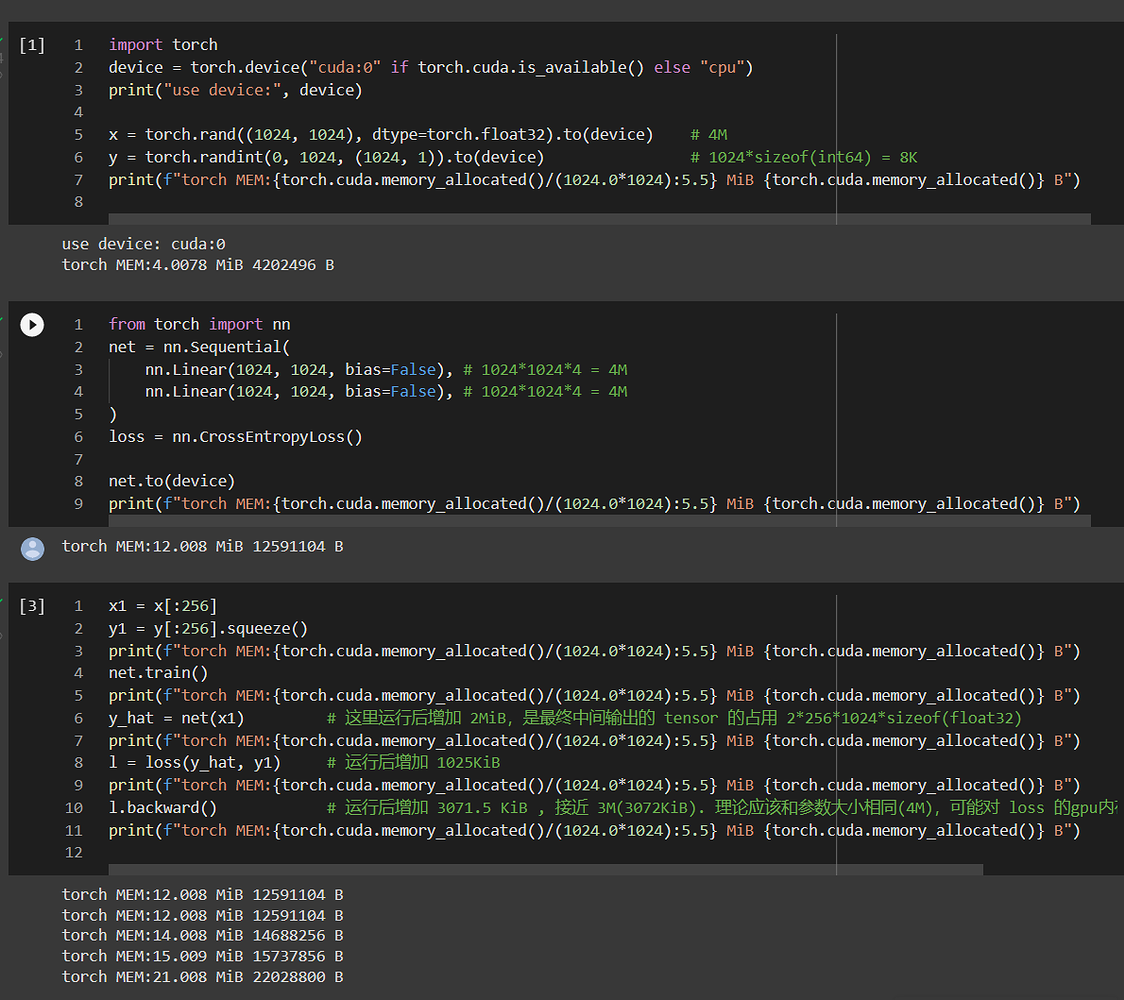Run the second code cell
1124x1000 pixels.
tap(32, 325)
